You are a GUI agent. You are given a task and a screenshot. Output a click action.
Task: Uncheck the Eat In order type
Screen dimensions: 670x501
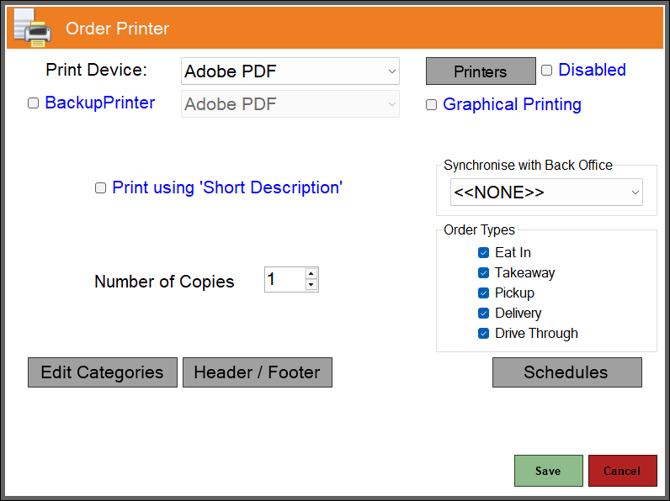[x=483, y=253]
